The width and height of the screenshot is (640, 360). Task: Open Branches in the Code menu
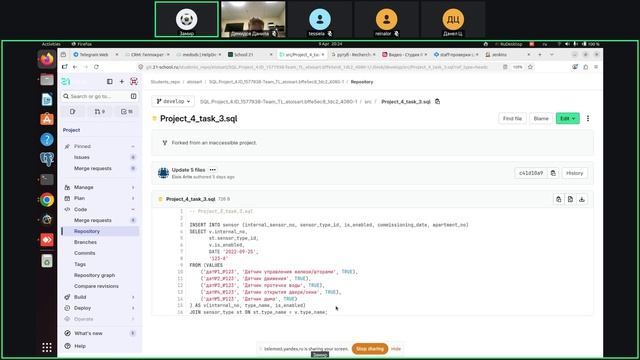click(85, 242)
